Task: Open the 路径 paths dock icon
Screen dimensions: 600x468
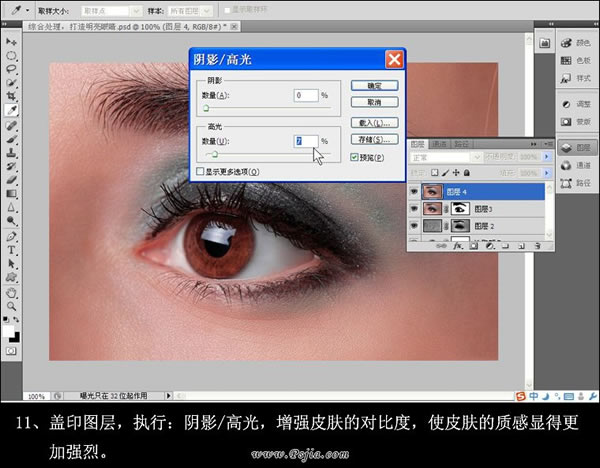Action: click(x=576, y=183)
